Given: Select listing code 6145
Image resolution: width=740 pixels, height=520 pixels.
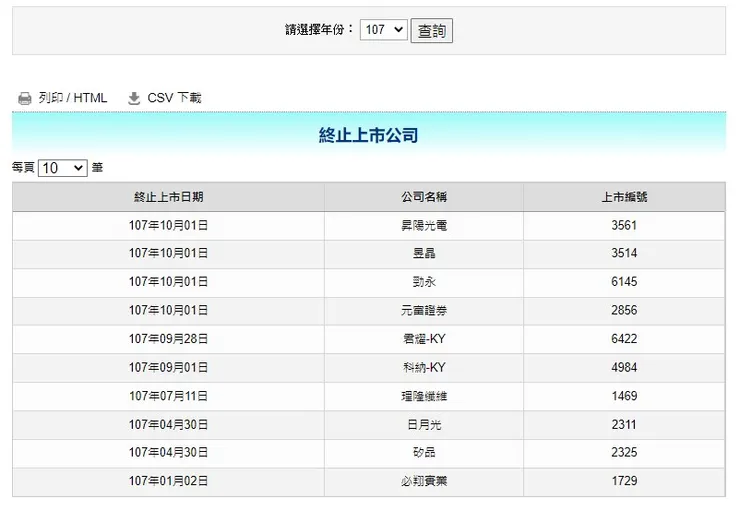Looking at the screenshot, I should [x=624, y=282].
